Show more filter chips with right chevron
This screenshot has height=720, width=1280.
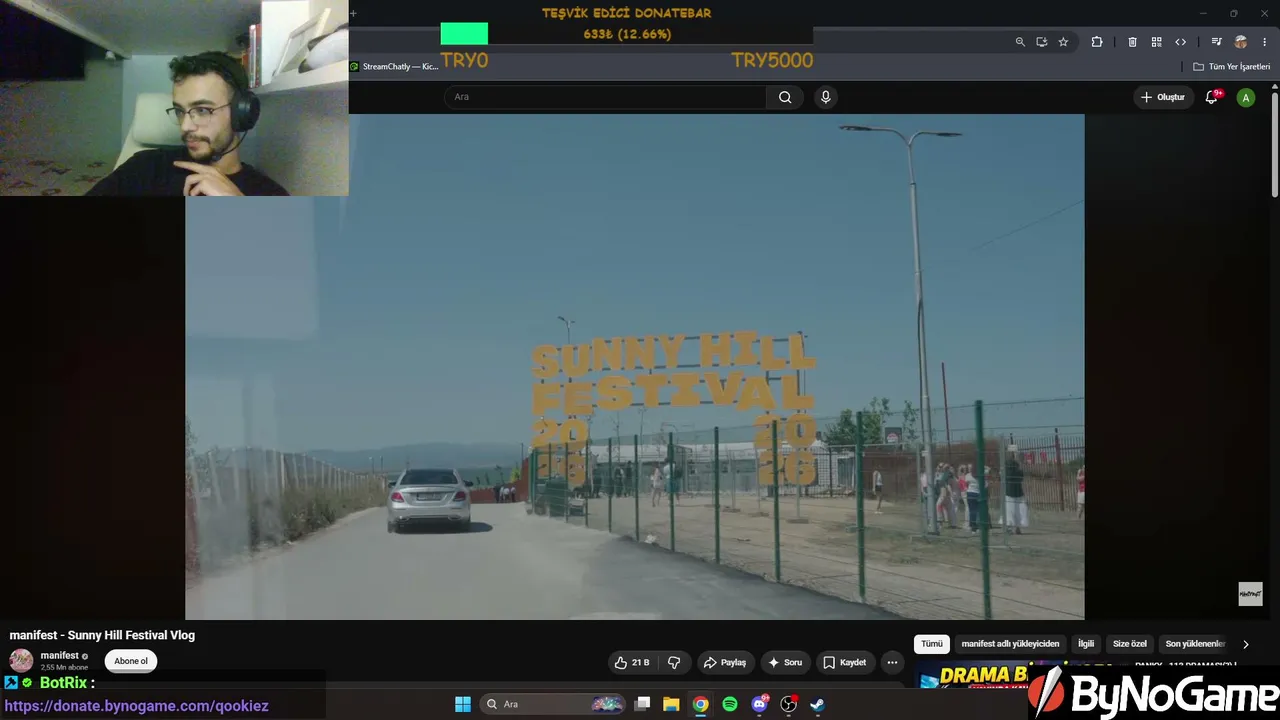pos(1245,644)
